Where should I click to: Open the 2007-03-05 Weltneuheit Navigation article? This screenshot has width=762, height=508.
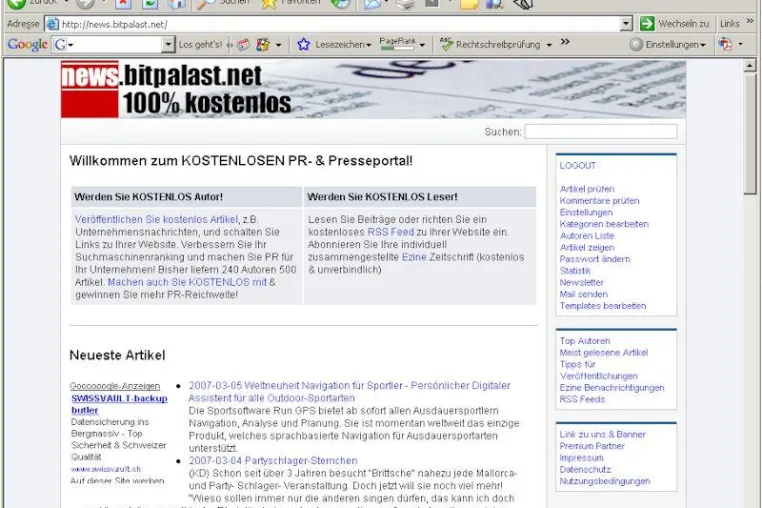pos(349,391)
